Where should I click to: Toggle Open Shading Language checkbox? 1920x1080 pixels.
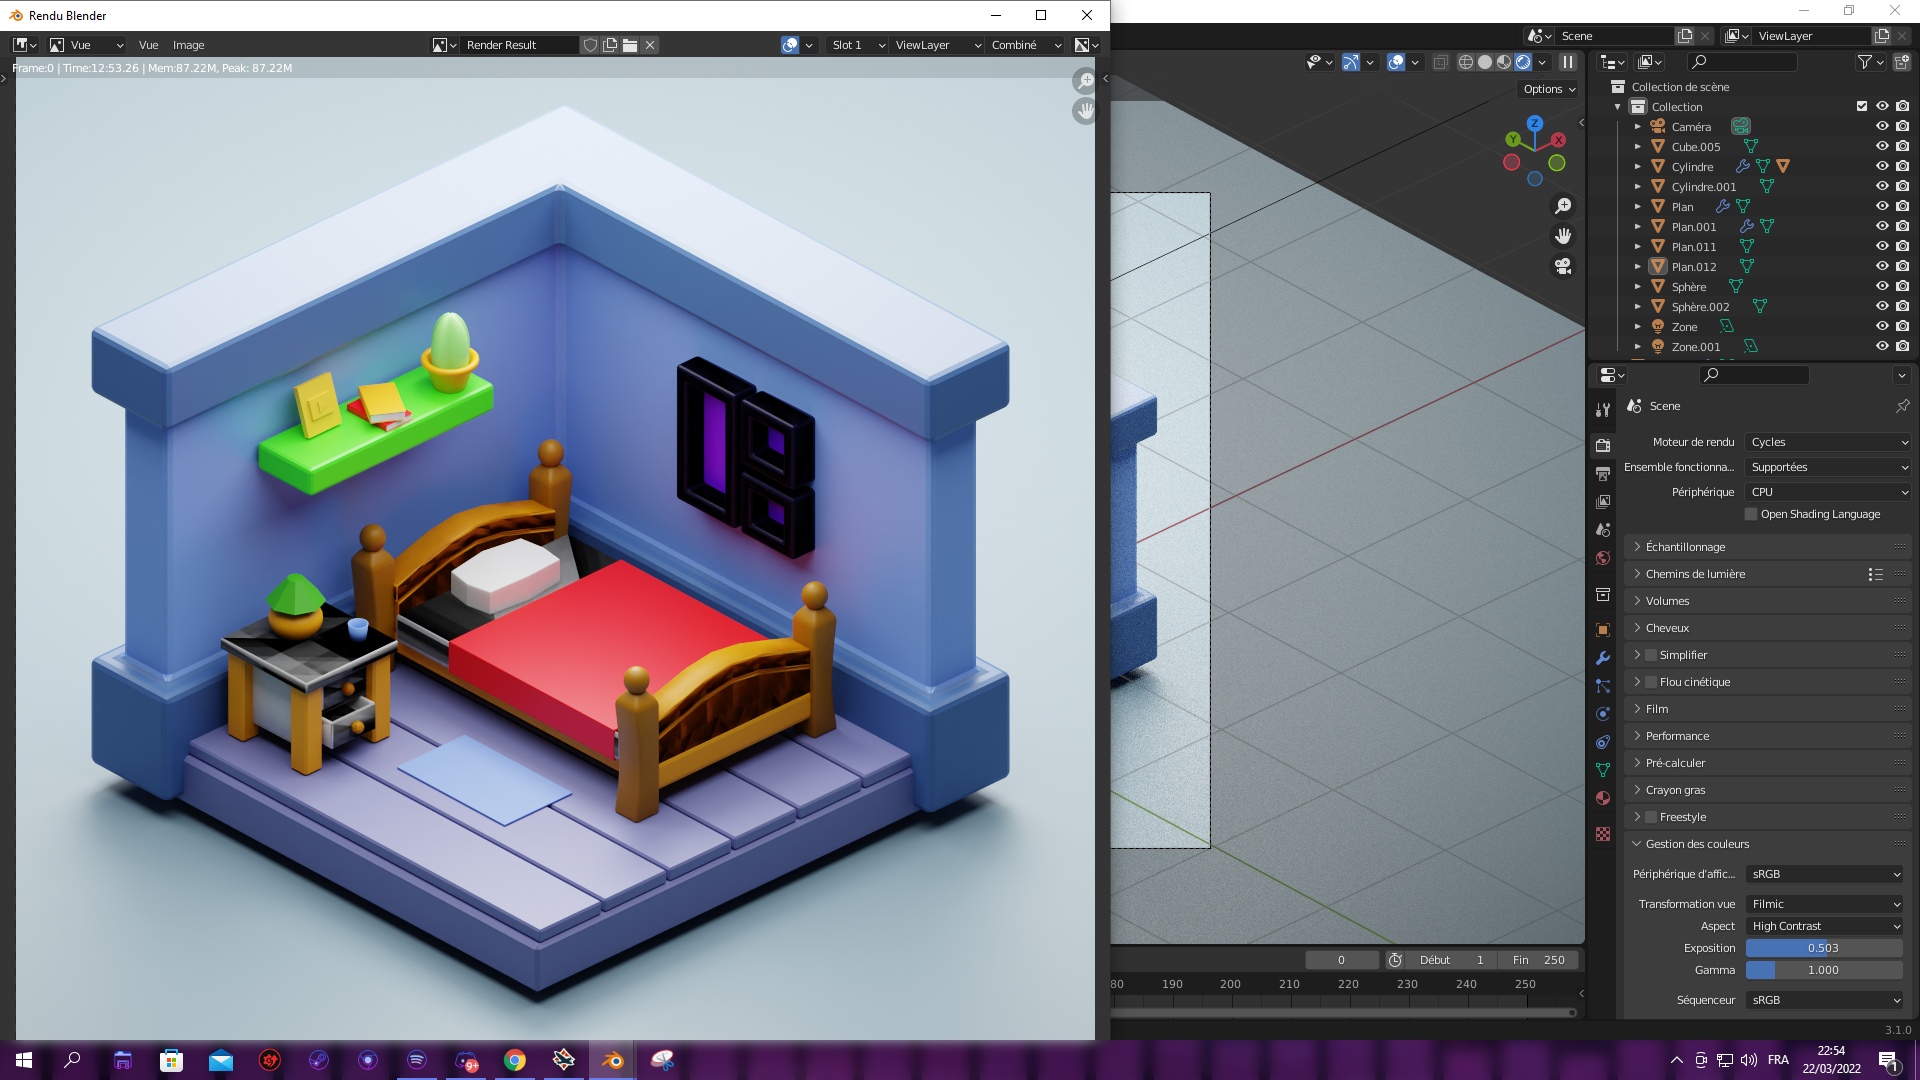pyautogui.click(x=1751, y=514)
